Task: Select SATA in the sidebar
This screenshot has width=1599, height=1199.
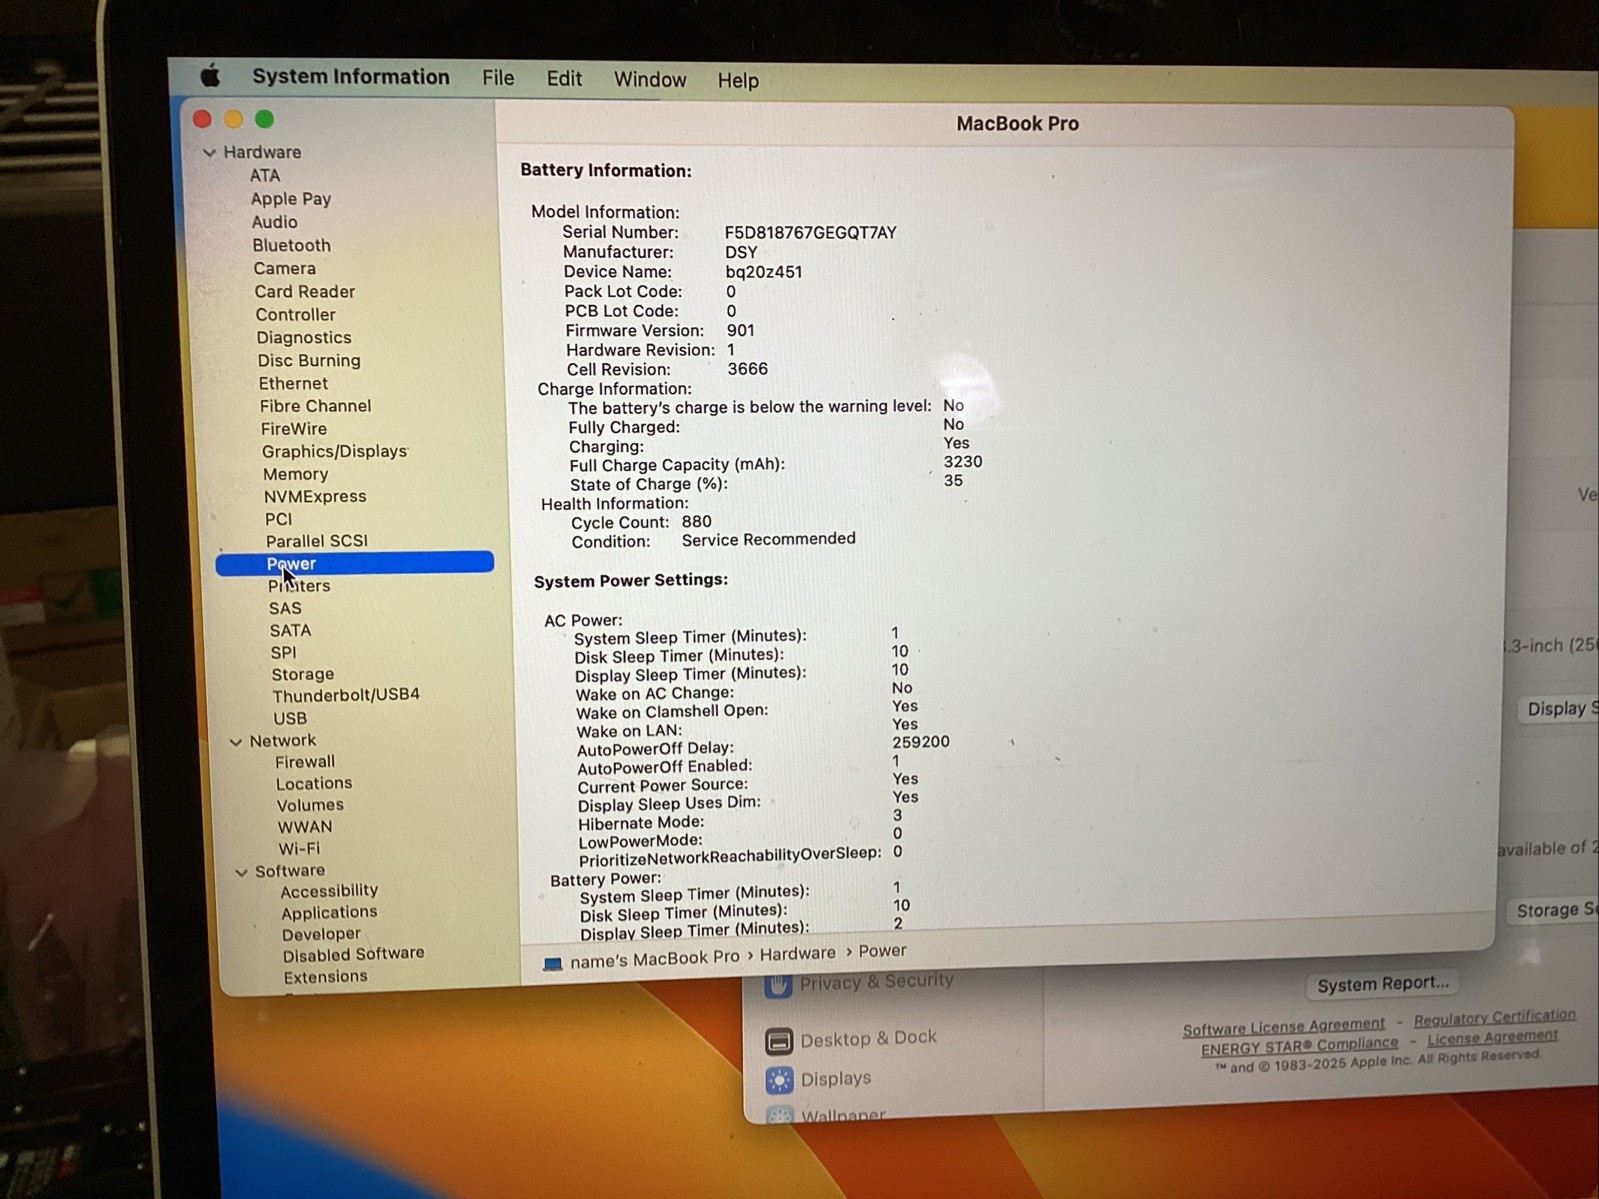Action: (x=290, y=630)
